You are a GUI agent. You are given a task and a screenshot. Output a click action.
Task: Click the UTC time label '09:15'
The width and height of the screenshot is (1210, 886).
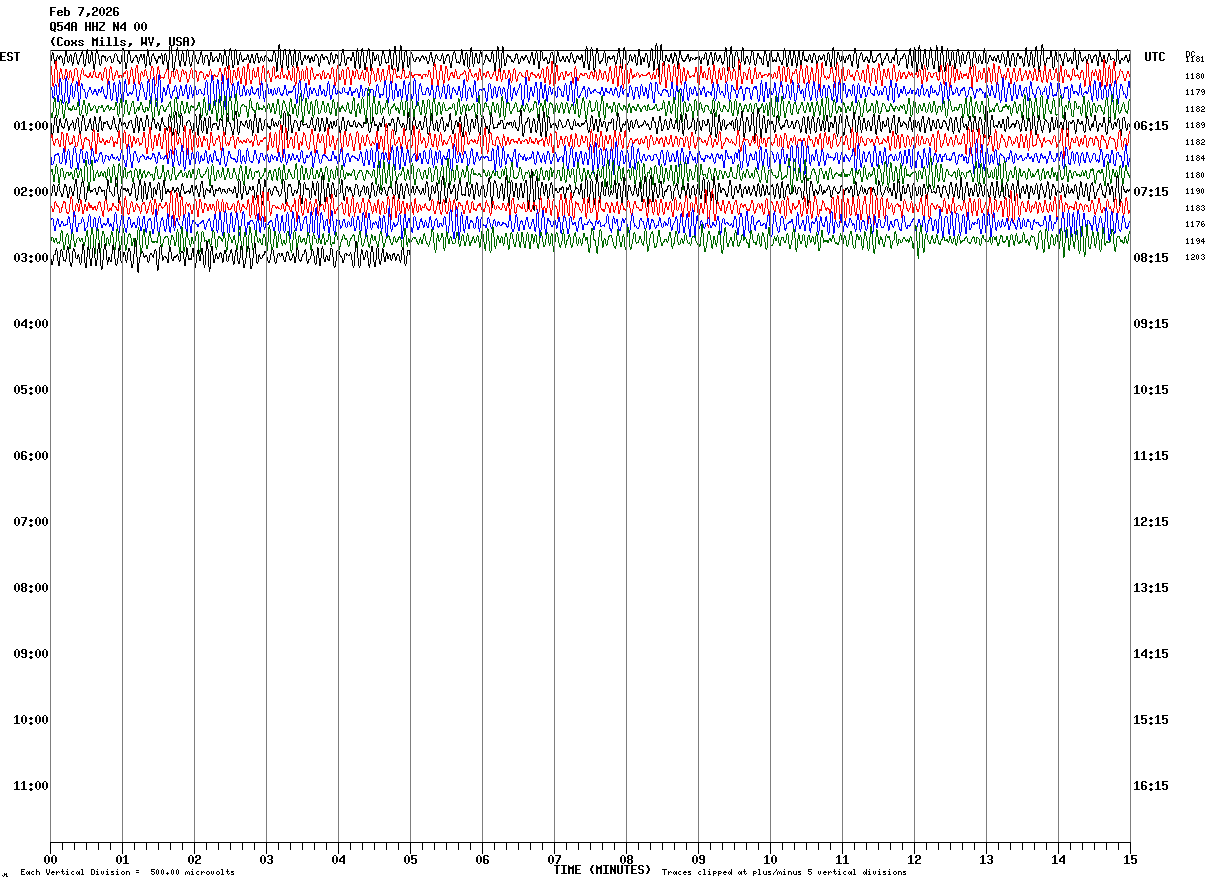click(1151, 324)
